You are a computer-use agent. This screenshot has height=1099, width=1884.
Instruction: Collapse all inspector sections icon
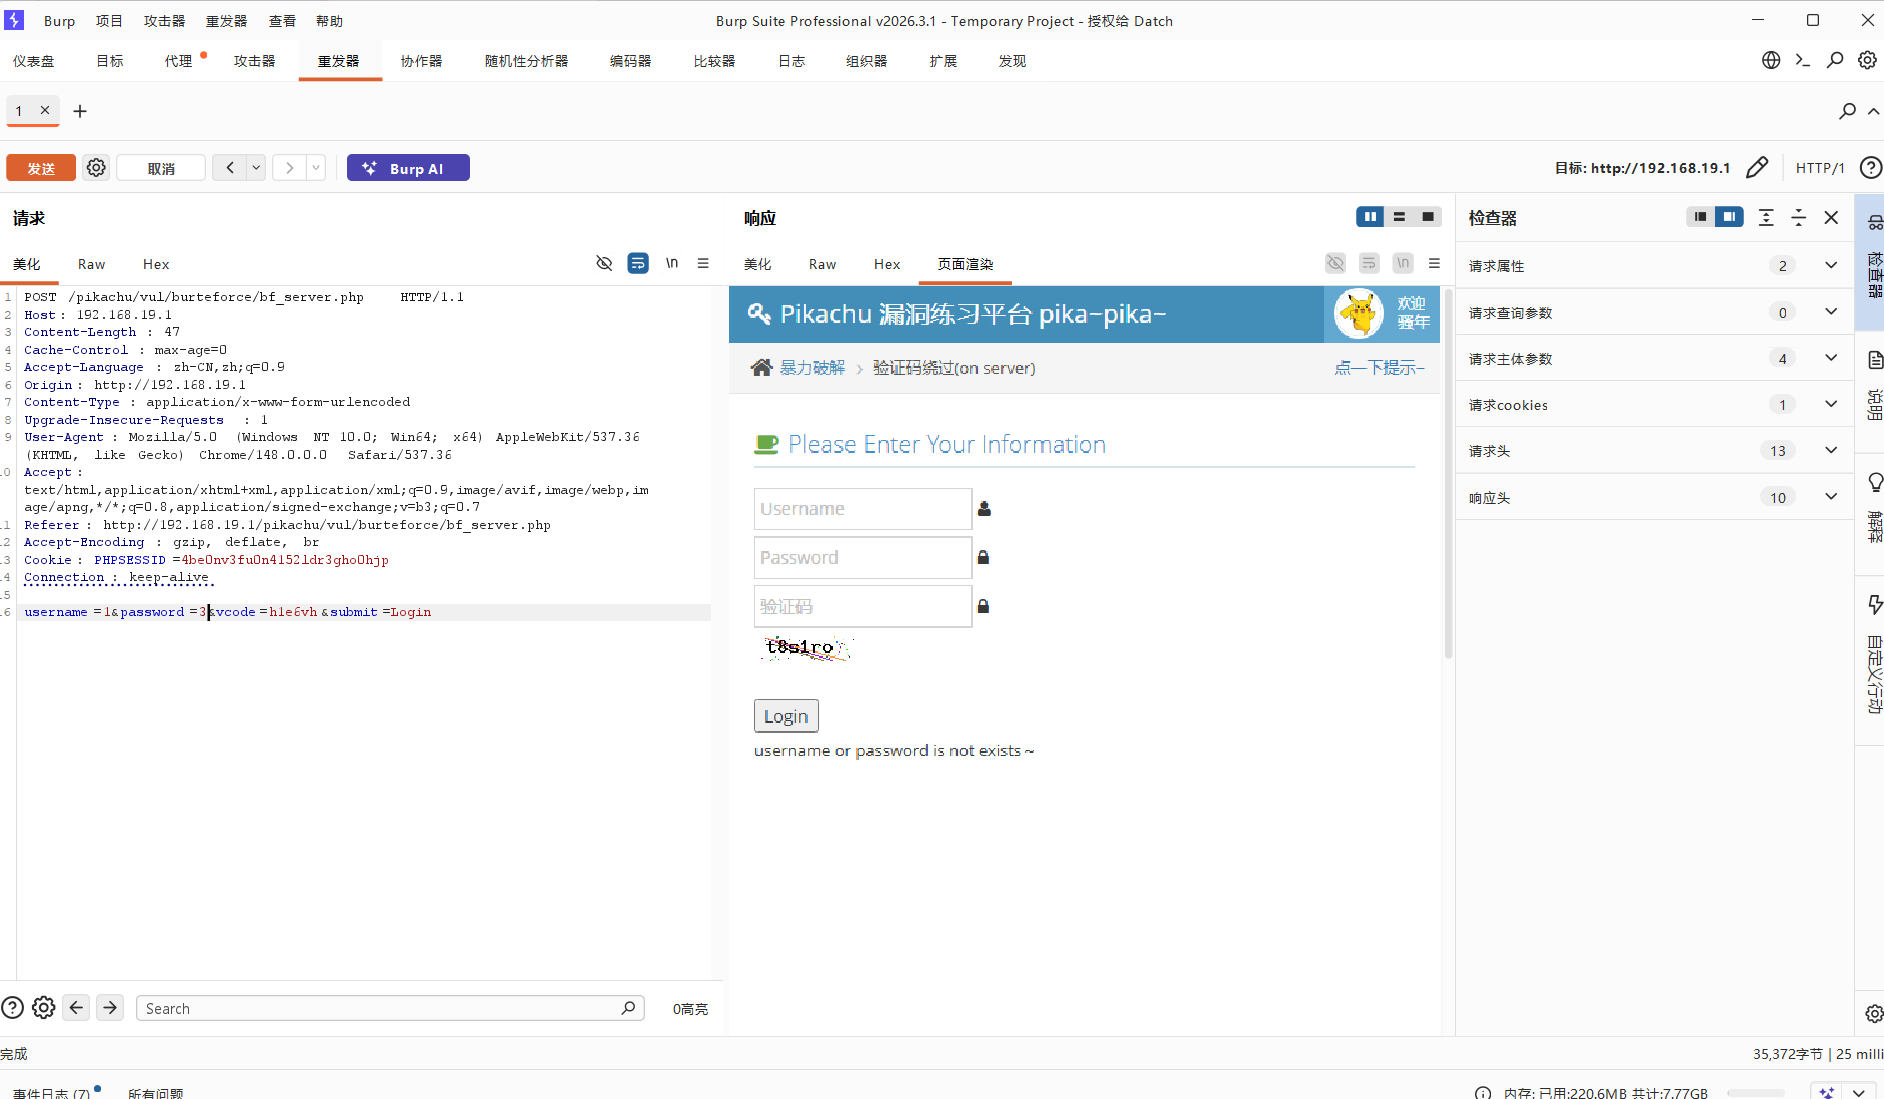(x=1798, y=217)
